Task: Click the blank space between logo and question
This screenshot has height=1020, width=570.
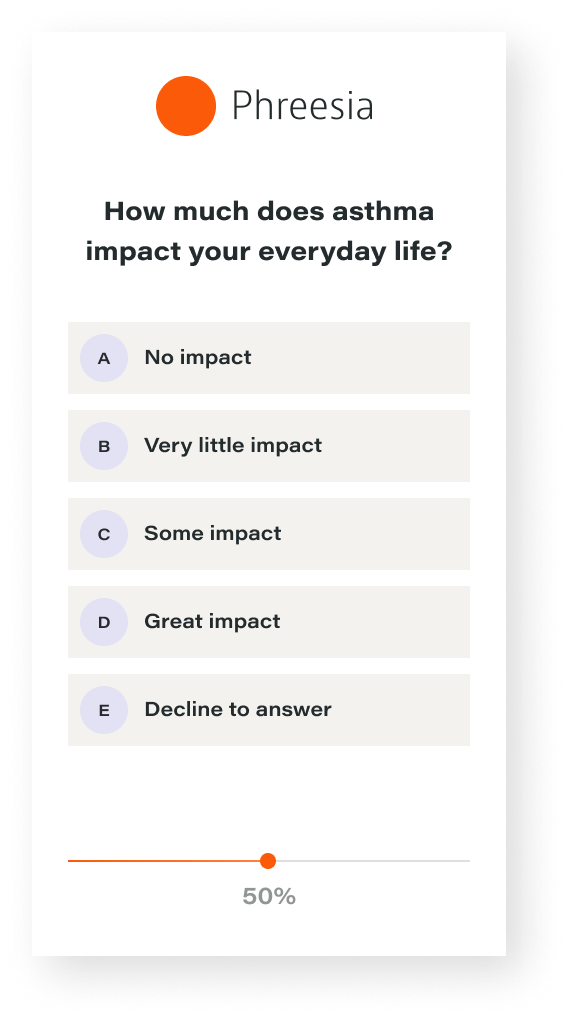Action: [269, 166]
